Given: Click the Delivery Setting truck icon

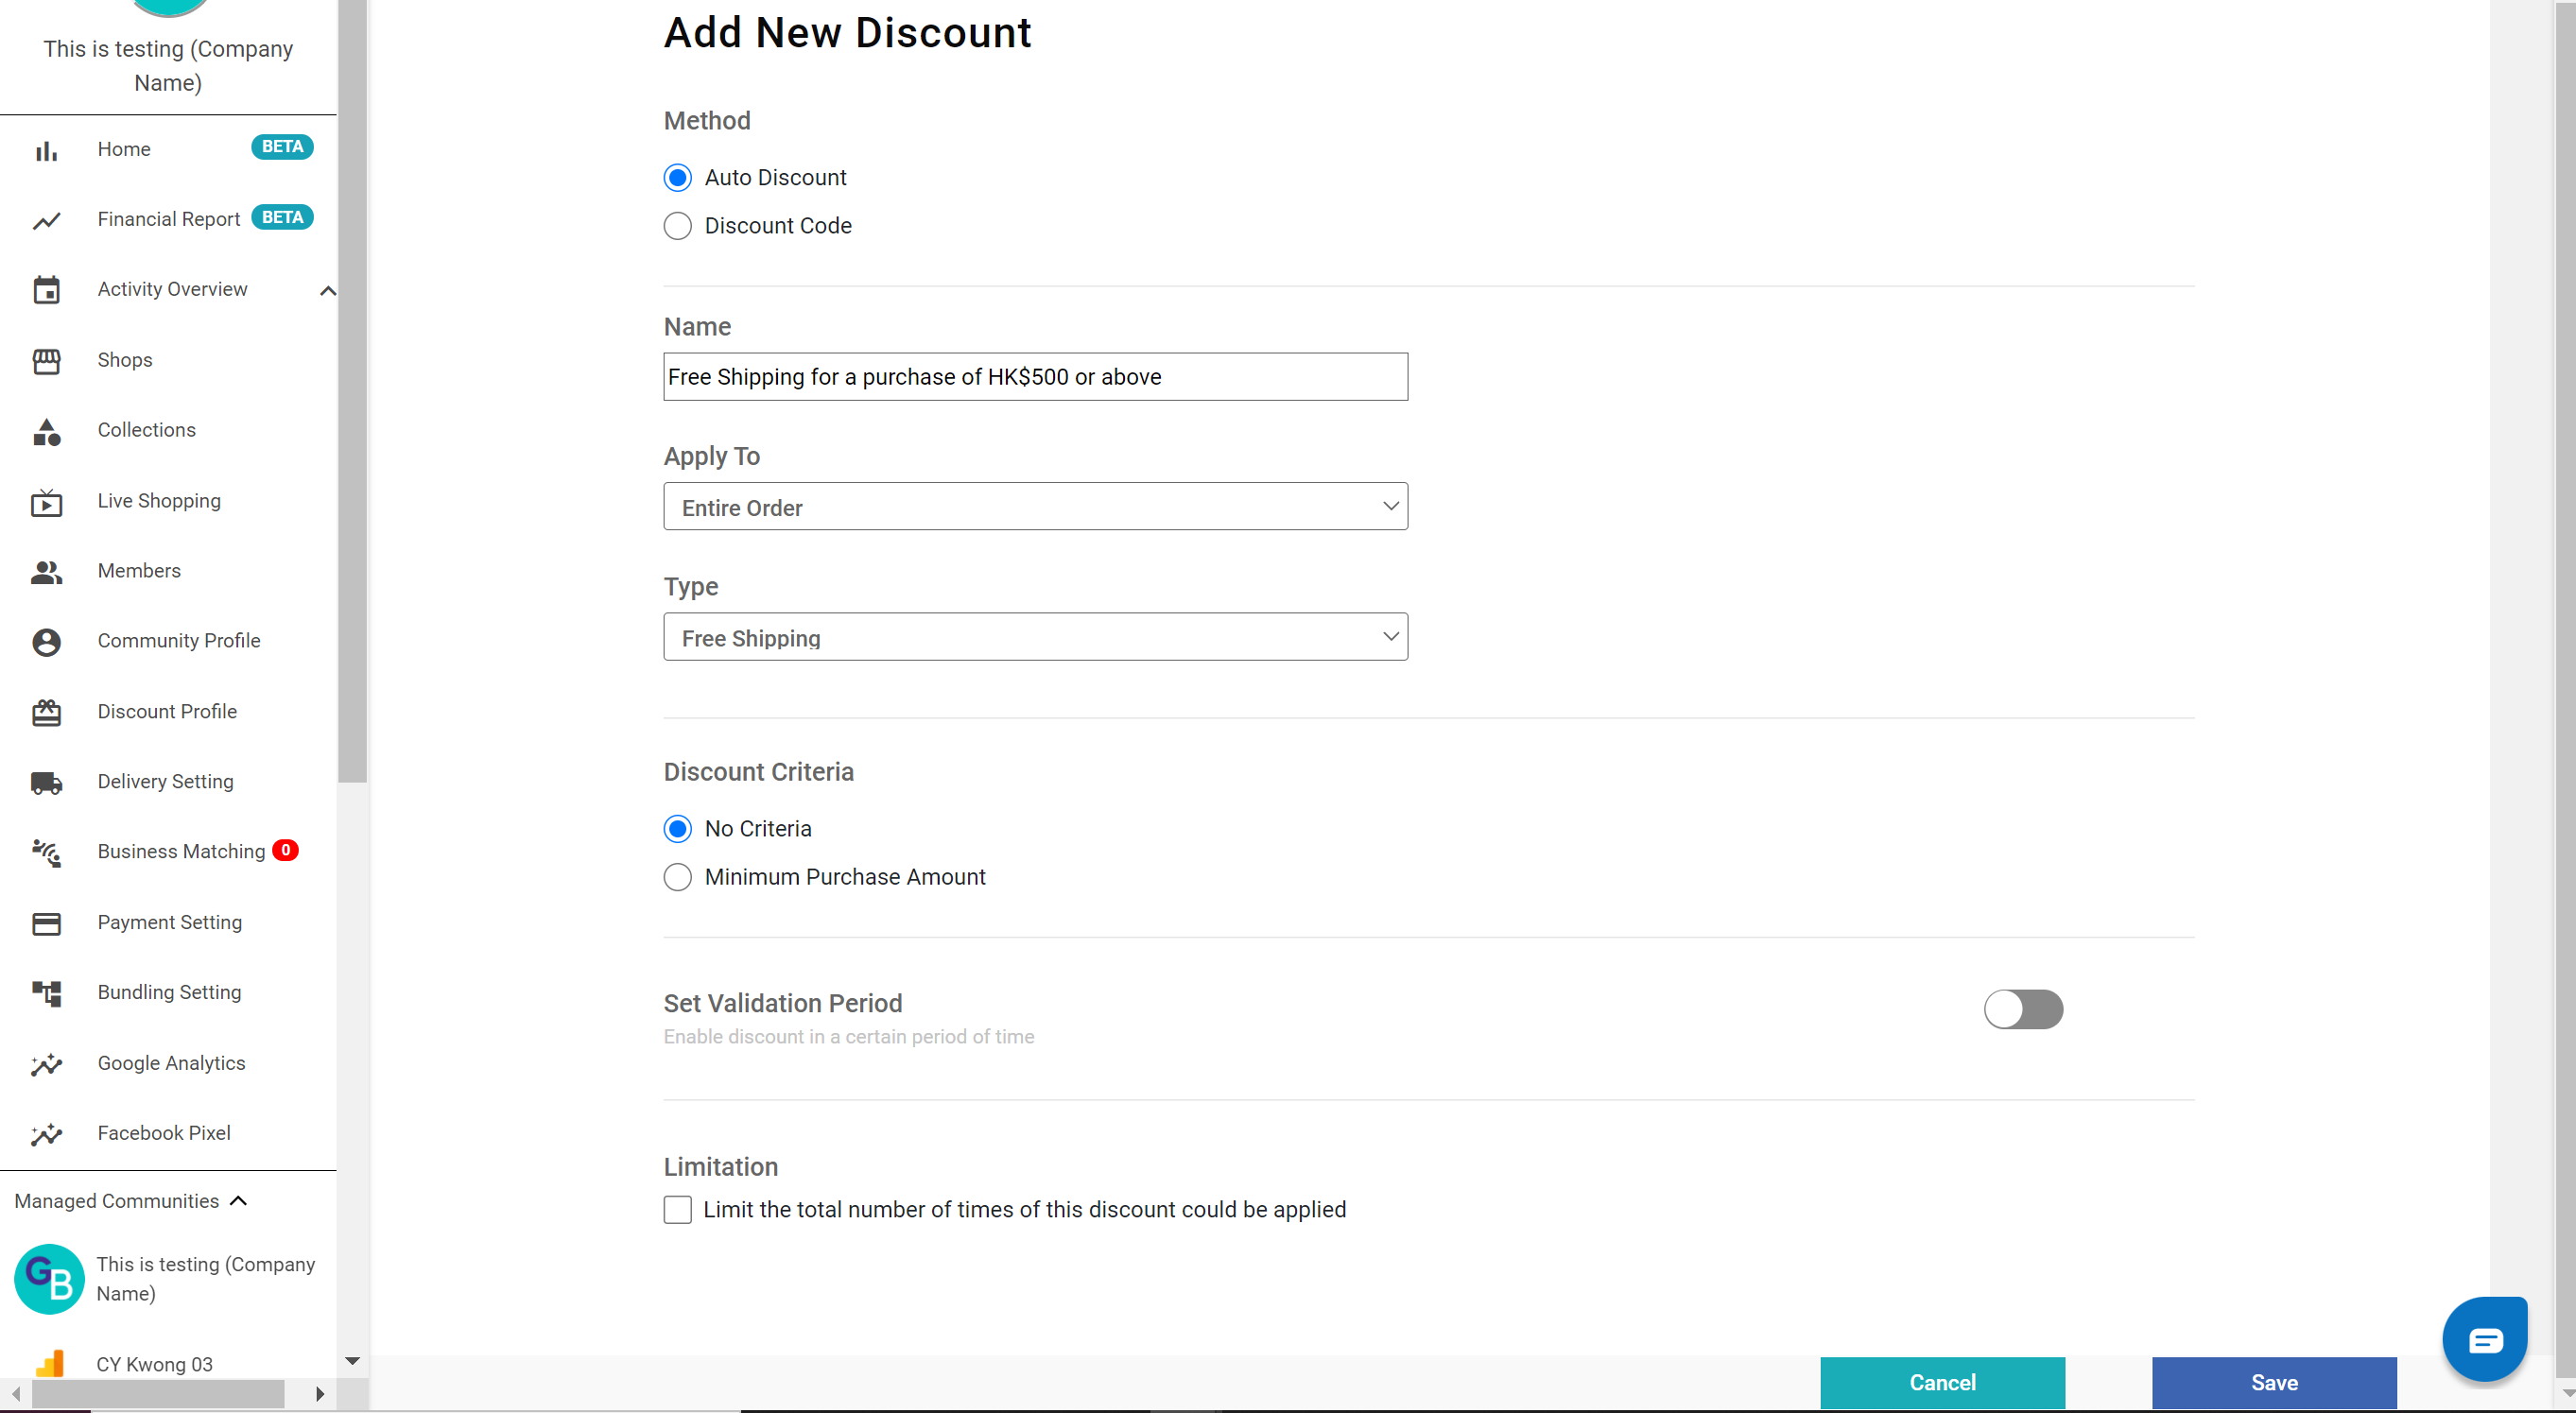Looking at the screenshot, I should pyautogui.click(x=46, y=783).
